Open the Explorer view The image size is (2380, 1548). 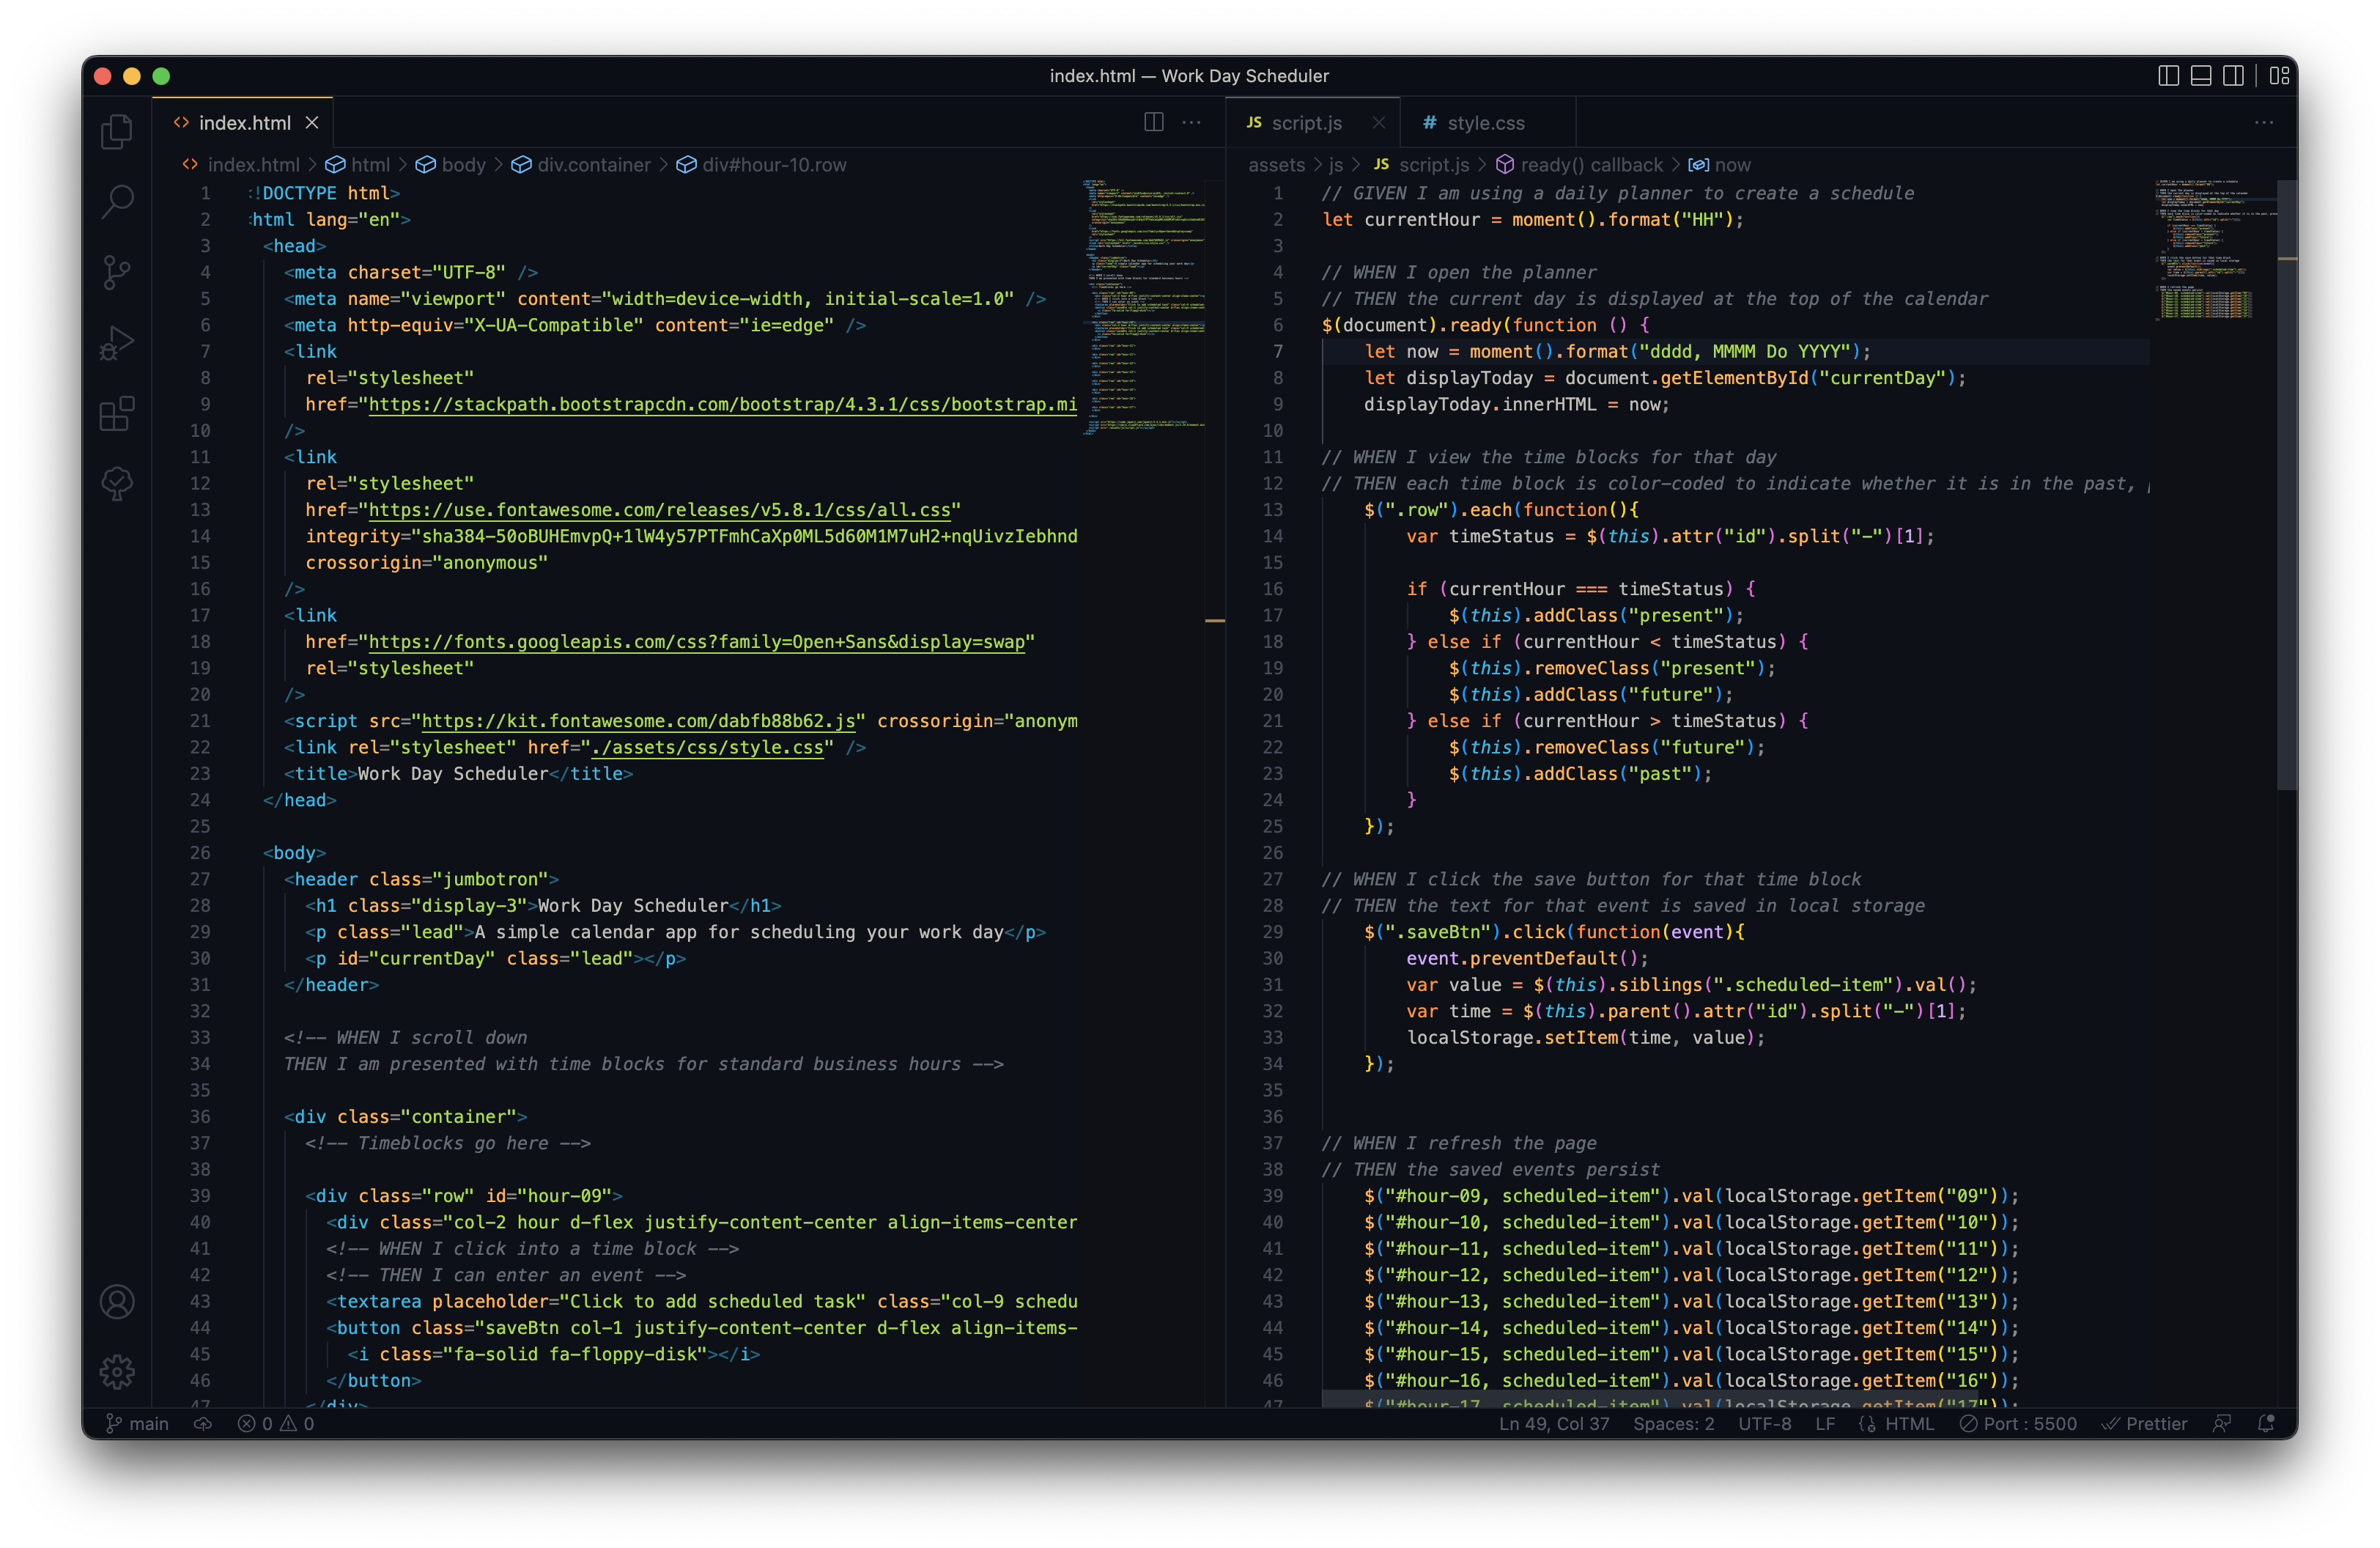pyautogui.click(x=117, y=131)
